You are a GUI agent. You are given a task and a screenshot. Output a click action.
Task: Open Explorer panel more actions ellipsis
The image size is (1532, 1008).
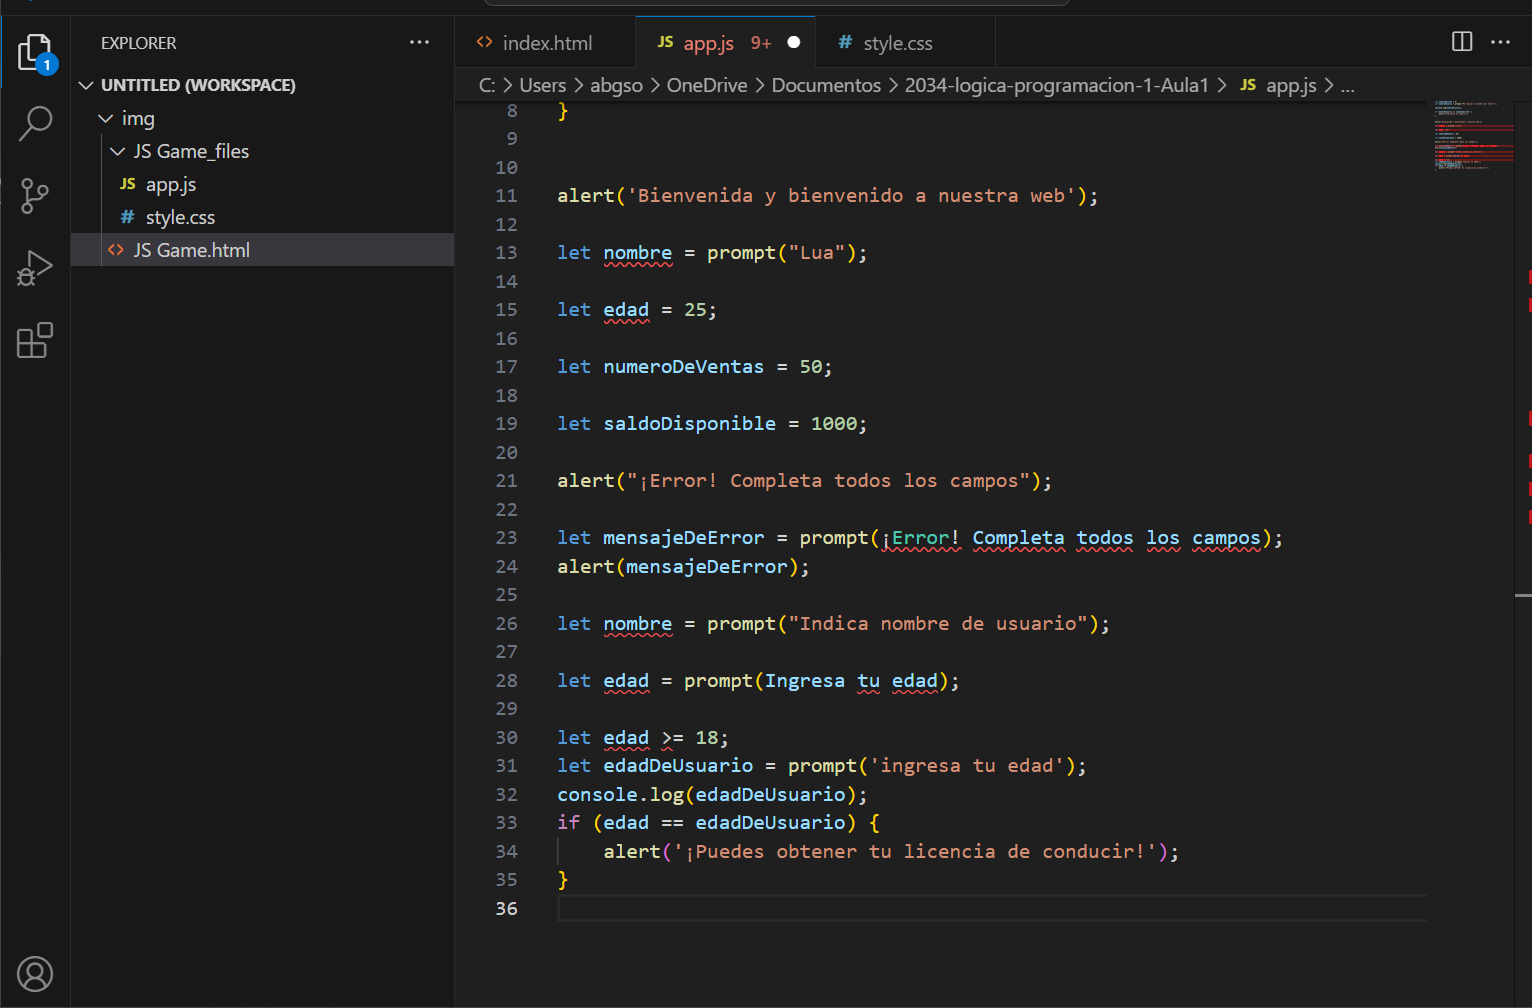point(419,42)
